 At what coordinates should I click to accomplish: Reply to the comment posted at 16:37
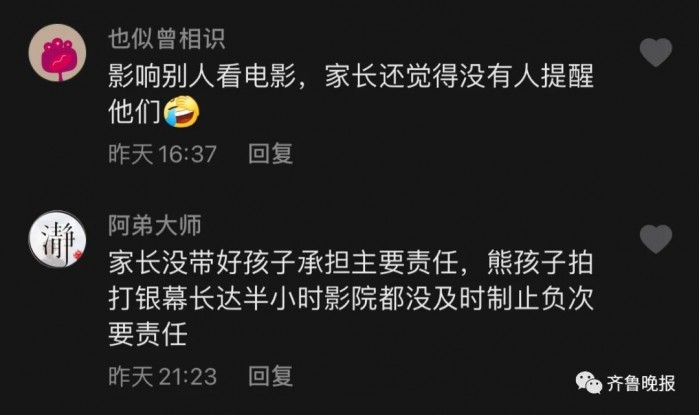point(271,154)
